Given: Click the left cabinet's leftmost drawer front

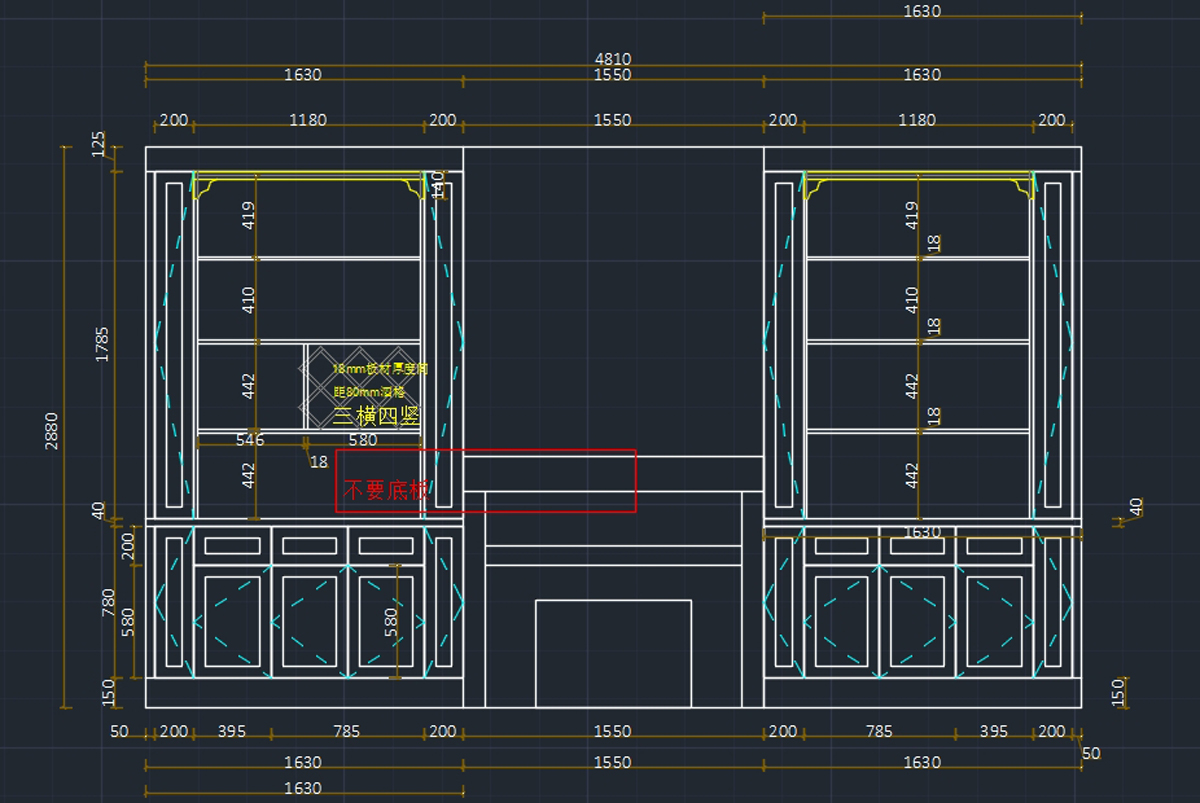Looking at the screenshot, I should [232, 546].
